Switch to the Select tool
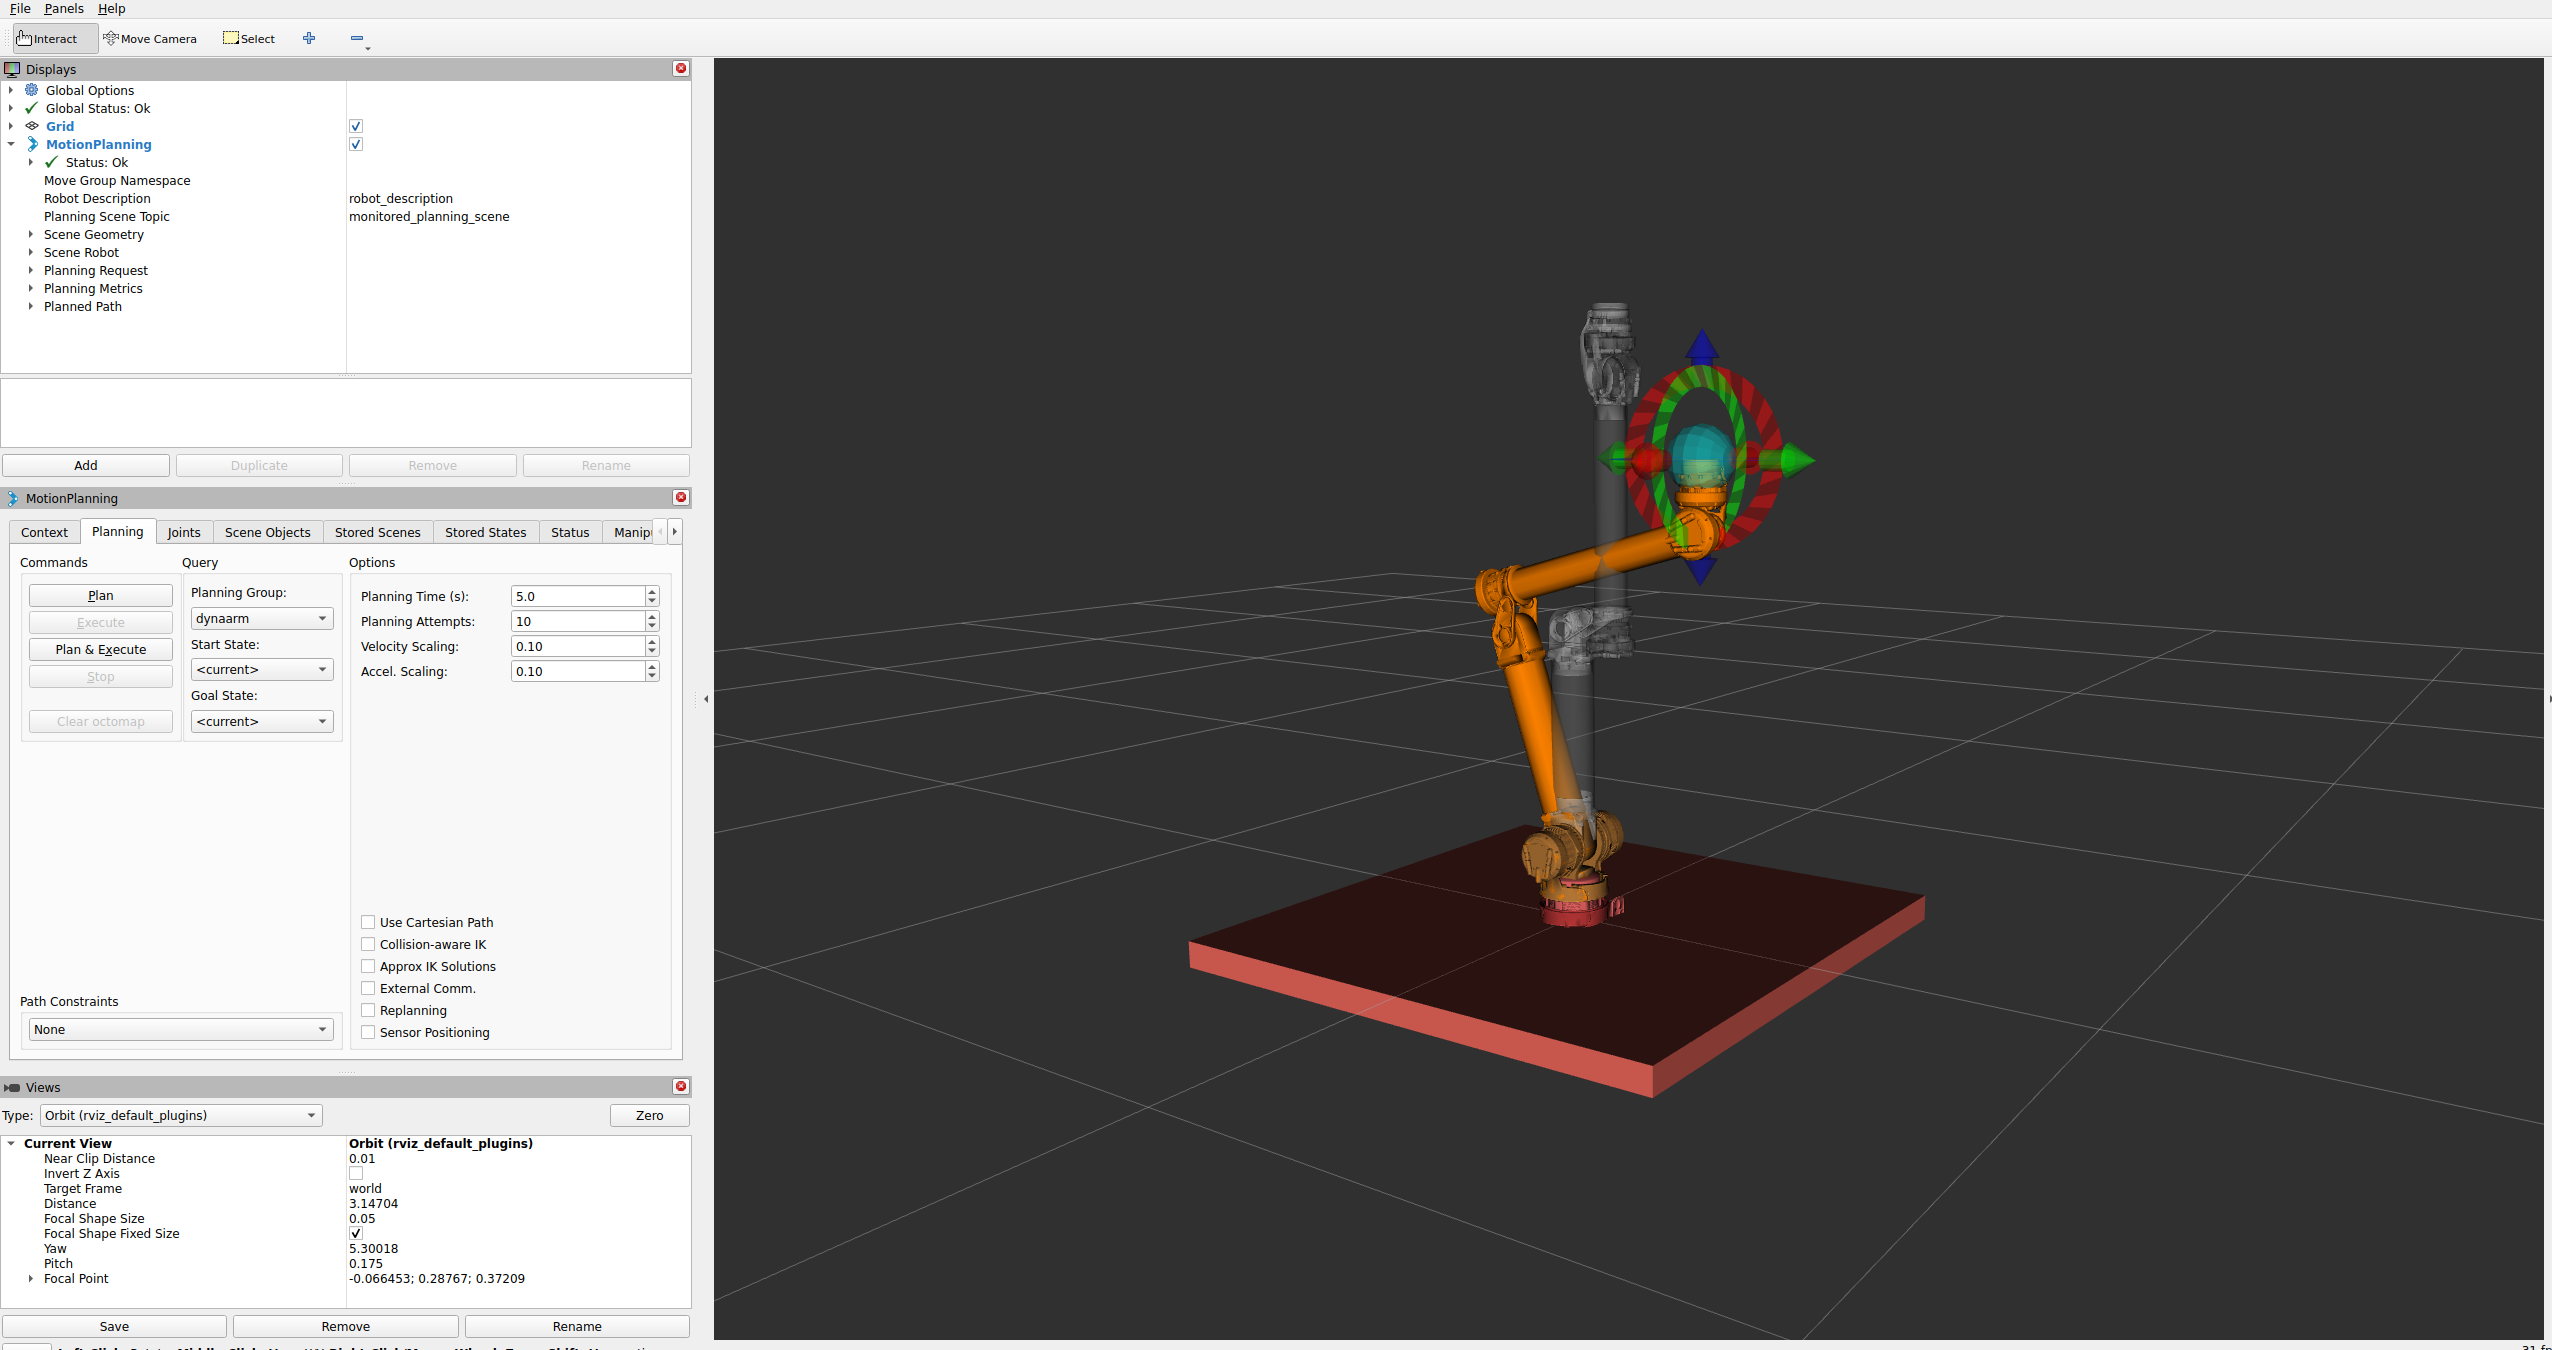Screen dimensions: 2552x1350 coord(248,38)
